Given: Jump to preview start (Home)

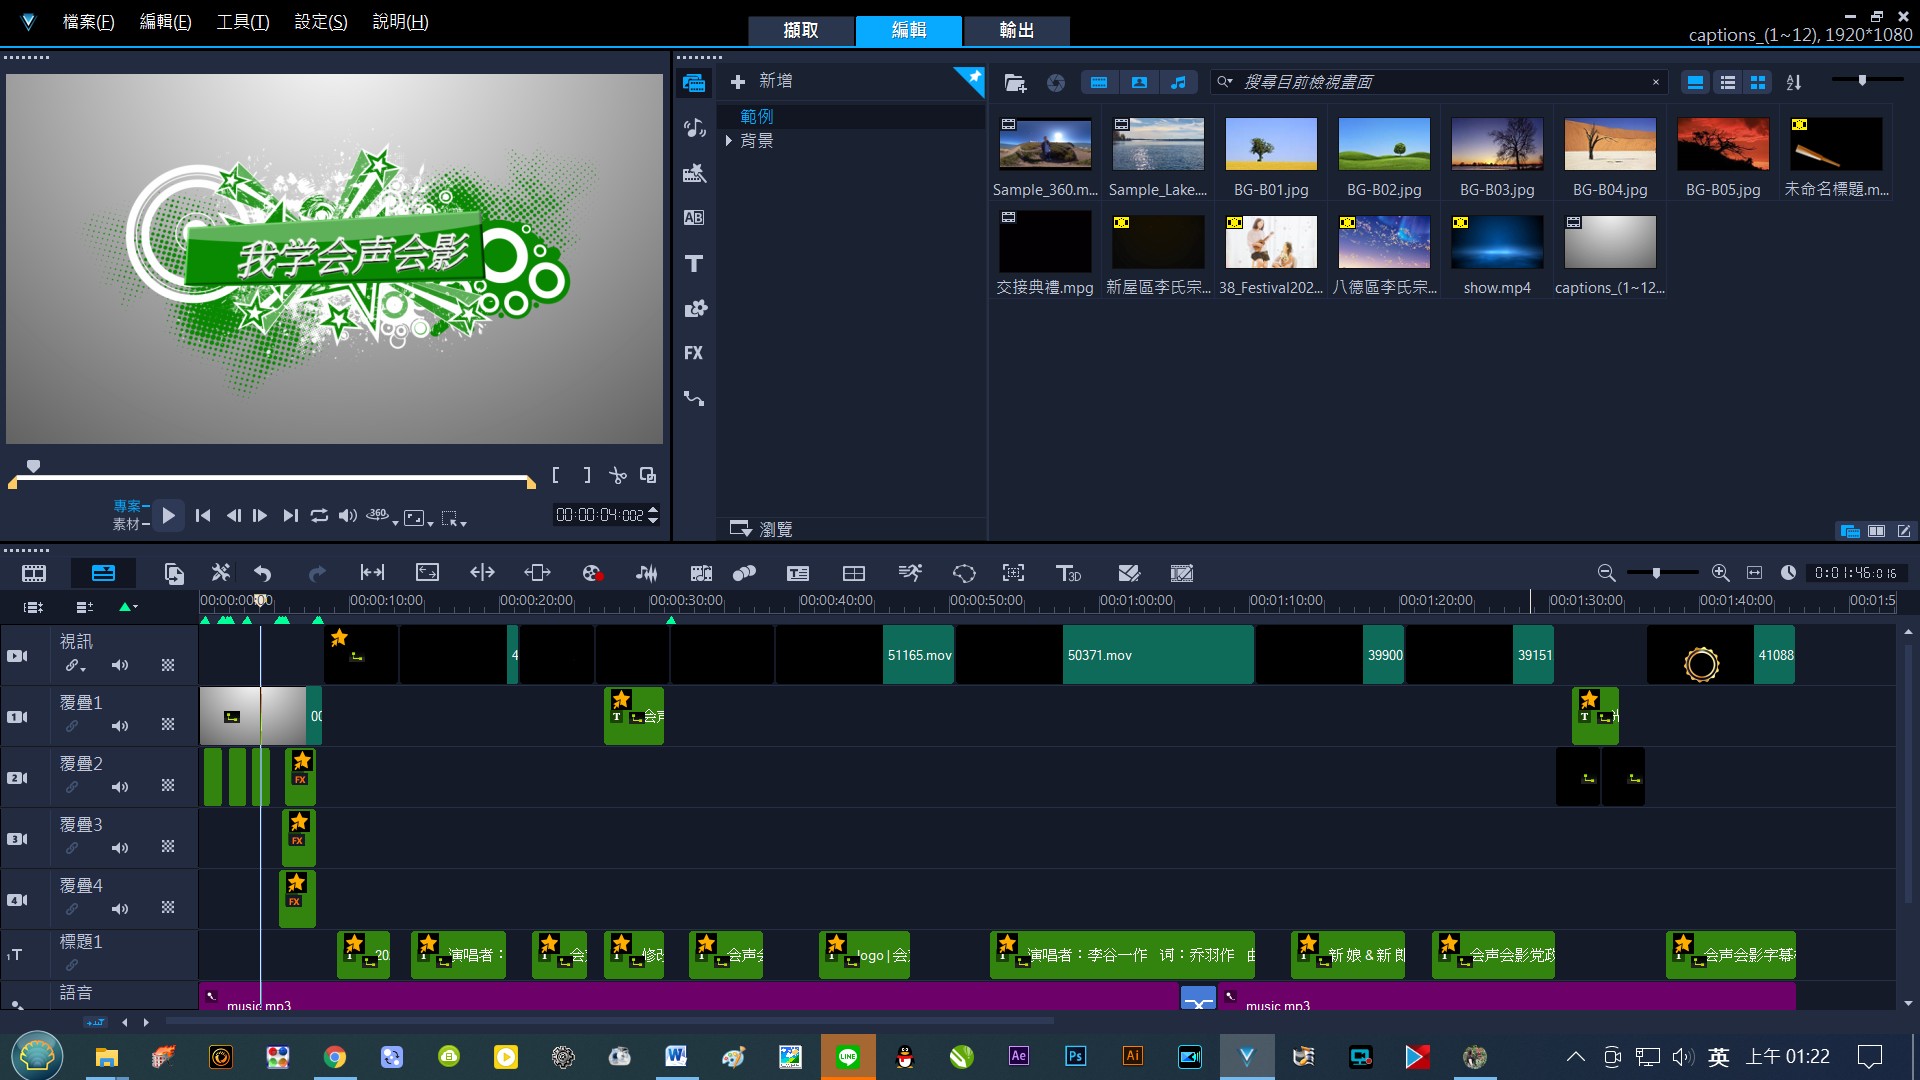Looking at the screenshot, I should (203, 516).
